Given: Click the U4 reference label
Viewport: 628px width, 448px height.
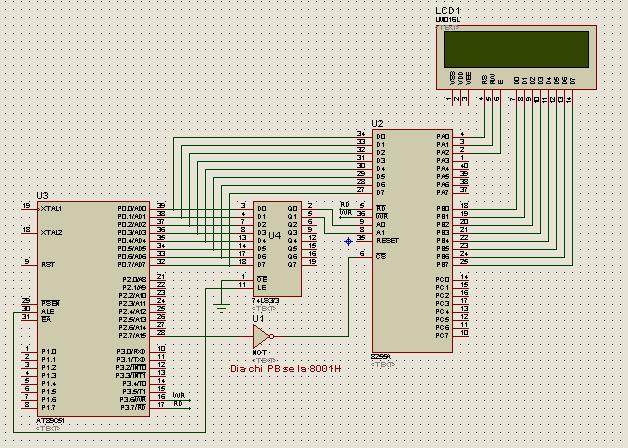Looking at the screenshot, I should click(275, 235).
